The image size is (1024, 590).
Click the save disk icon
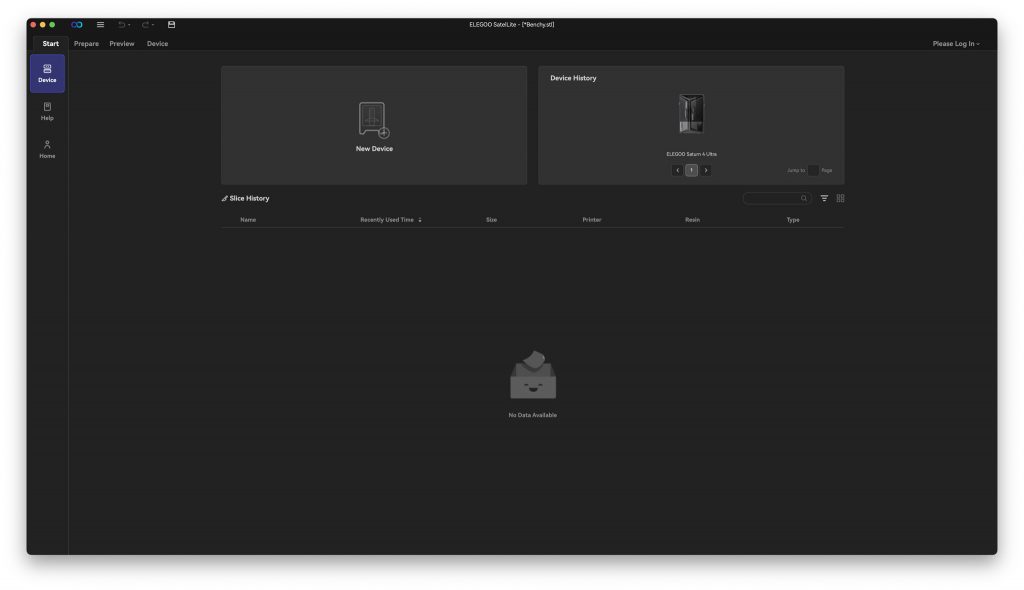coord(171,24)
